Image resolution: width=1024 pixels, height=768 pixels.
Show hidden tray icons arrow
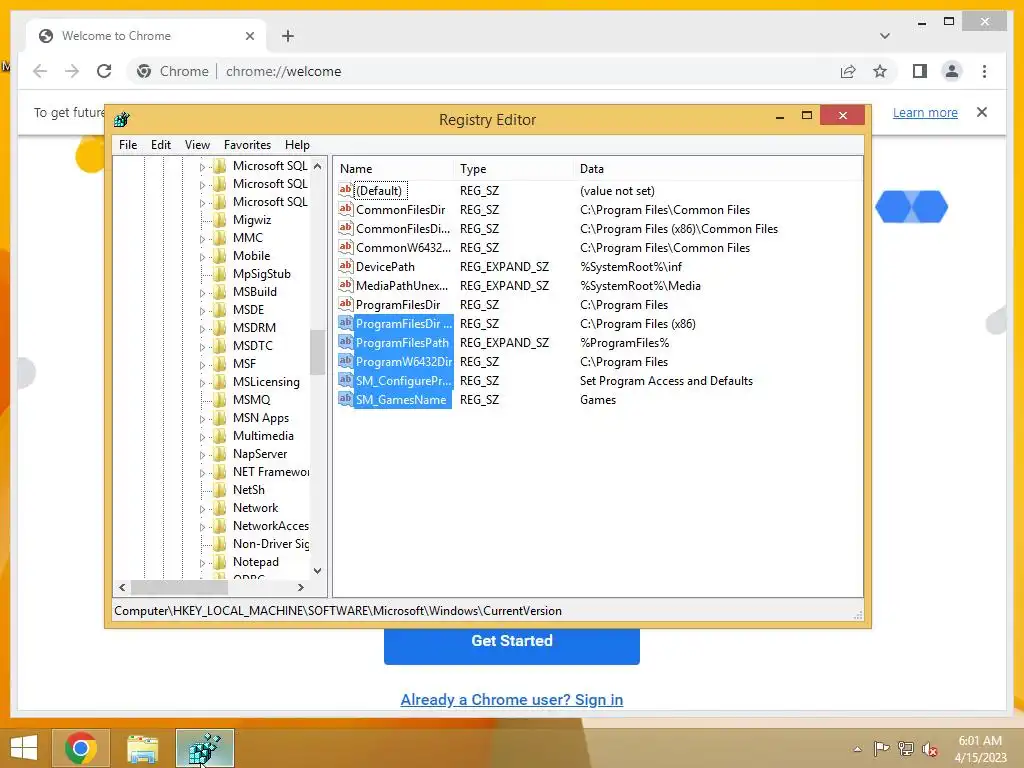[857, 749]
